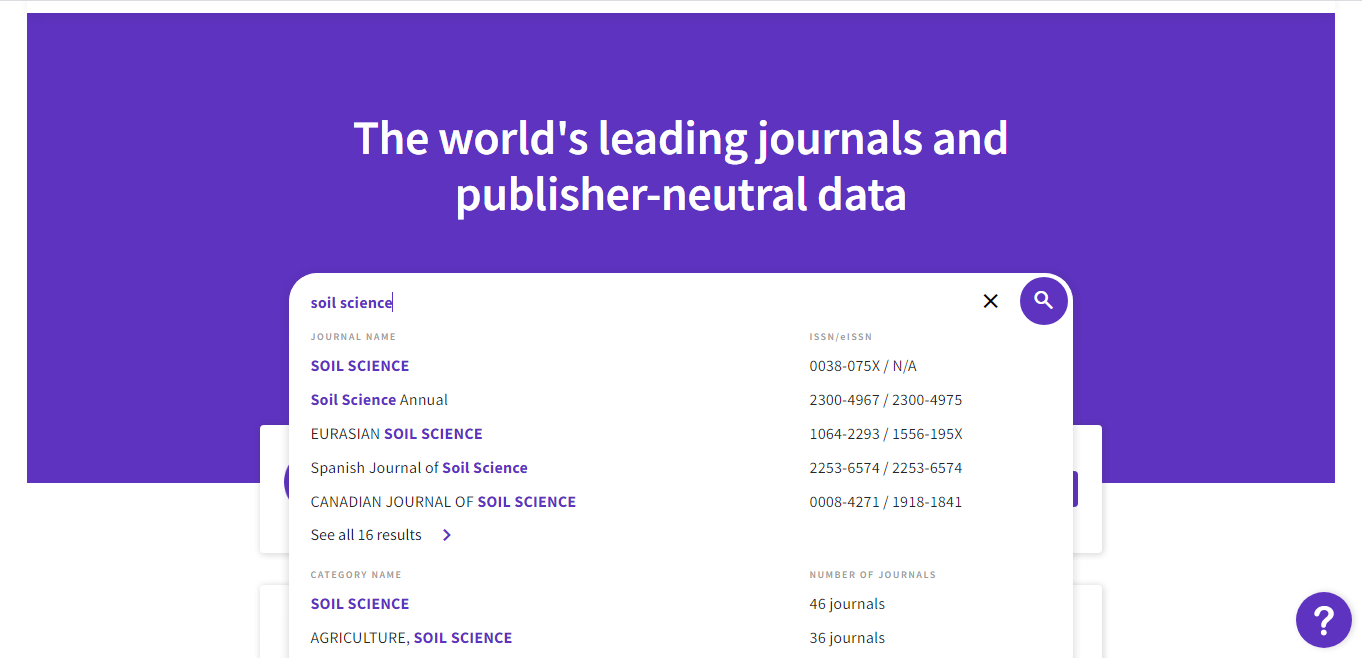Click ISSN 0038-075X / N/A
The height and width of the screenshot is (658, 1362).
click(863, 366)
